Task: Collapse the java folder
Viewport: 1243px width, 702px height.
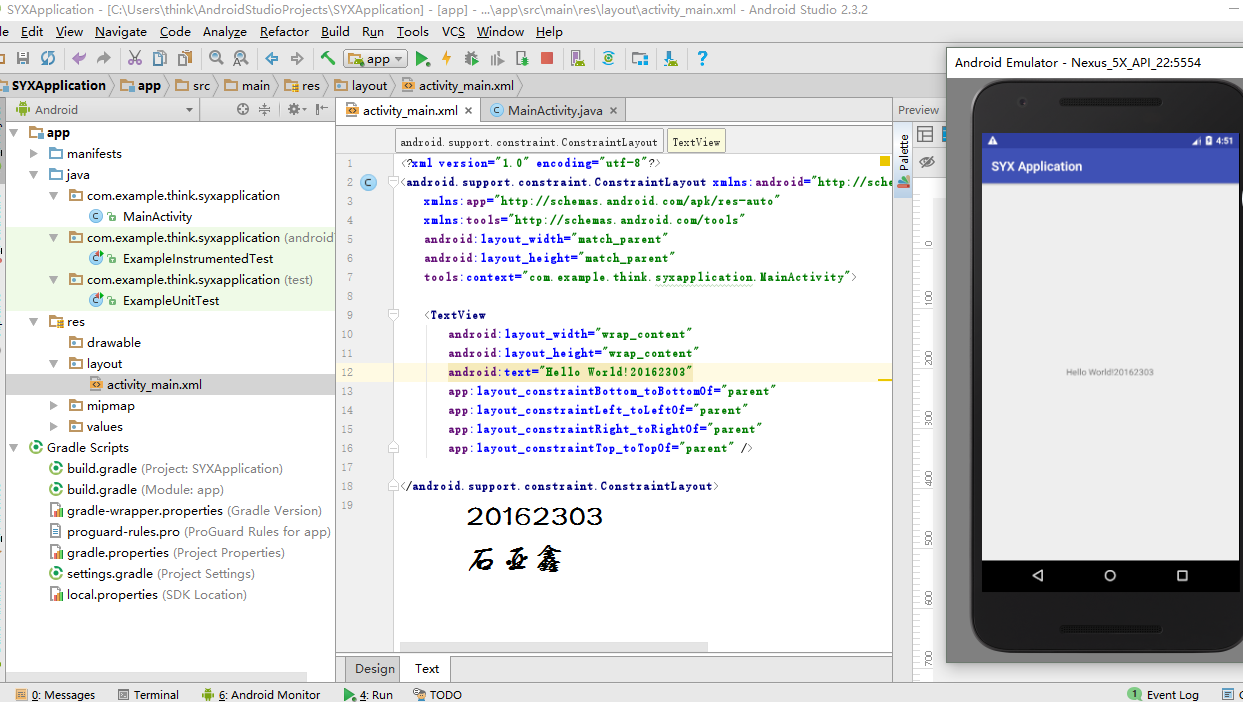Action: 34,174
